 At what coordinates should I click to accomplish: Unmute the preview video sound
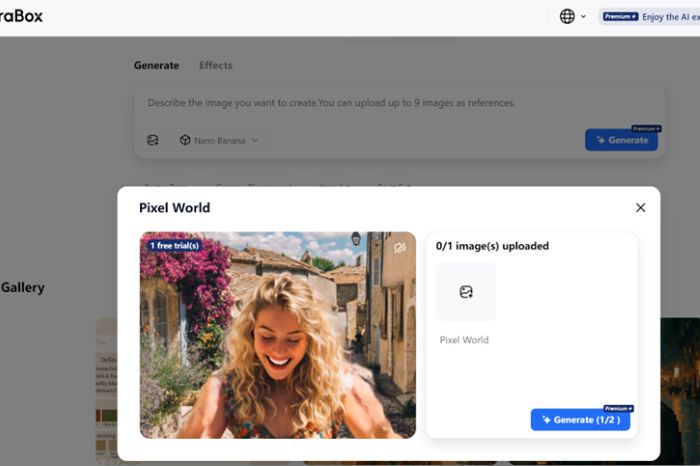click(400, 247)
